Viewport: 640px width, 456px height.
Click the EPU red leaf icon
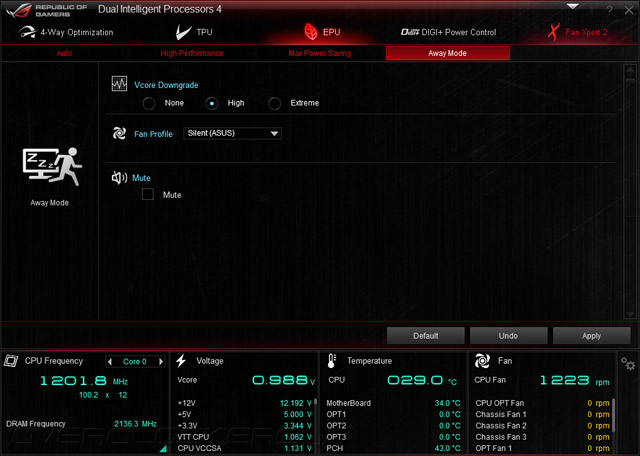(x=311, y=32)
